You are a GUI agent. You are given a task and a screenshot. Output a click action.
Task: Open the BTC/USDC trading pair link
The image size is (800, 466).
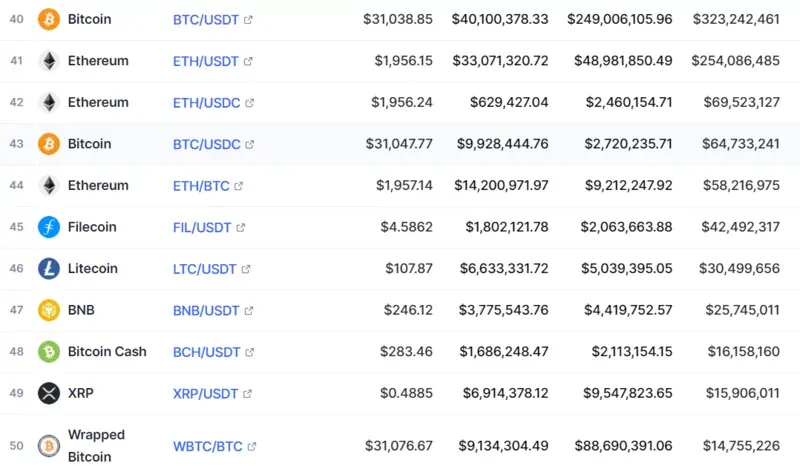point(207,144)
